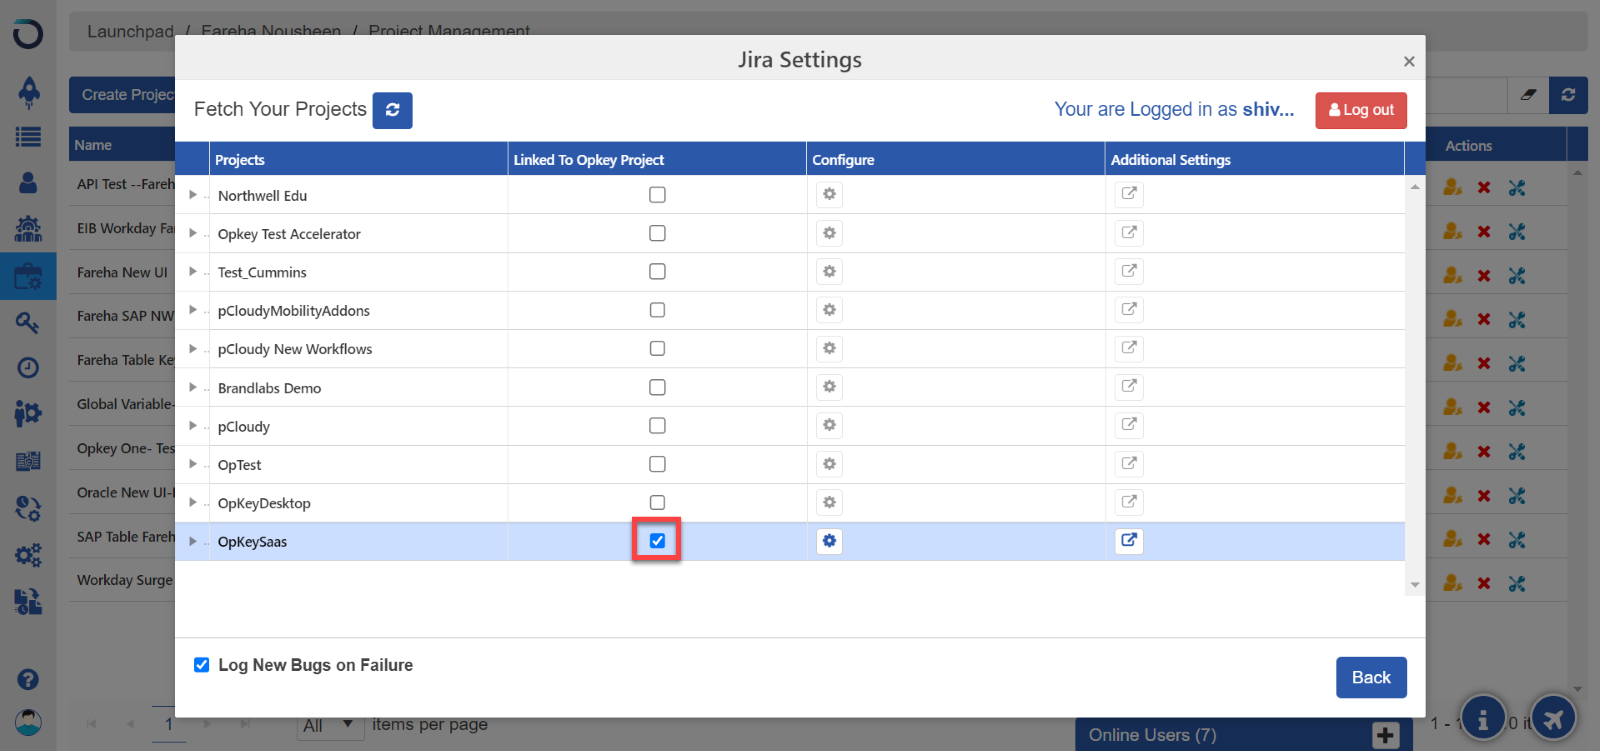Refresh the Fetch Your Projects list
The image size is (1600, 751).
coord(392,110)
